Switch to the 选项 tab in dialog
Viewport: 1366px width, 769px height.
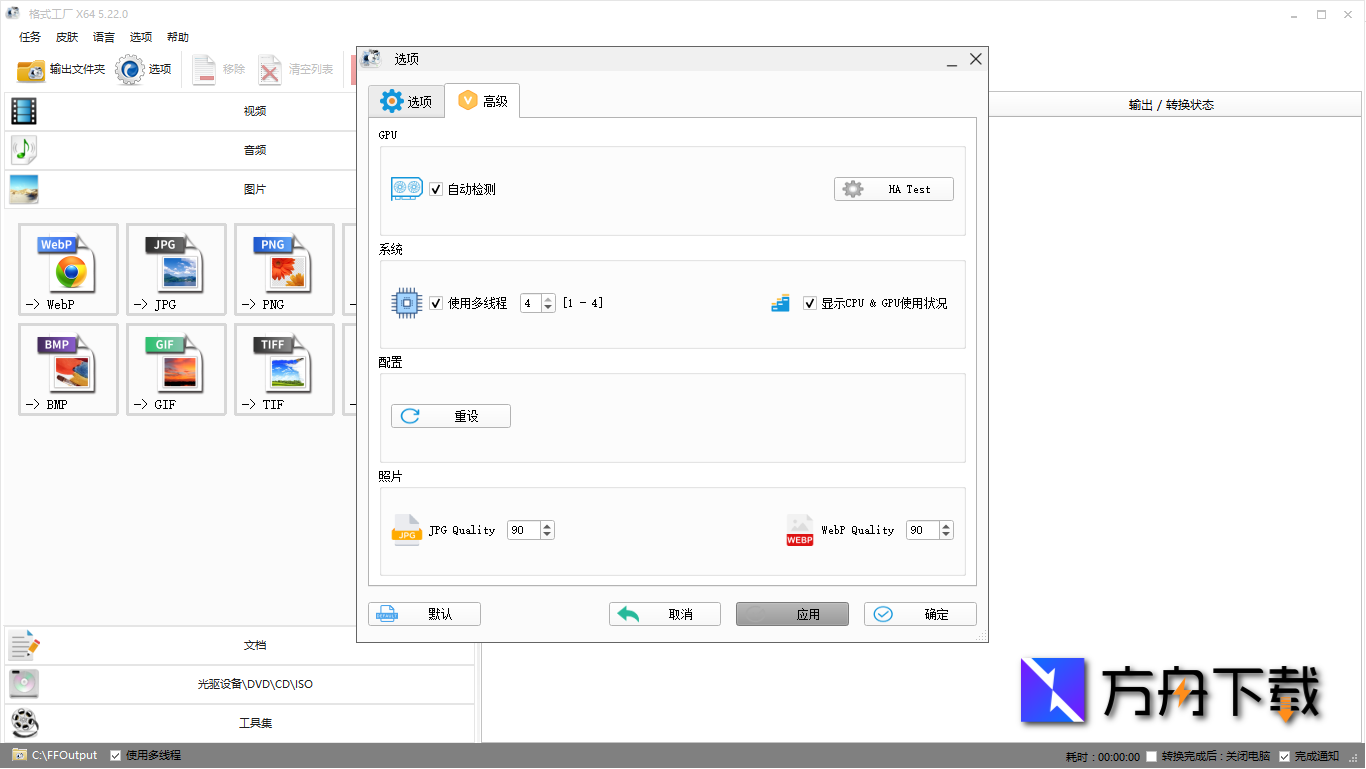(407, 101)
